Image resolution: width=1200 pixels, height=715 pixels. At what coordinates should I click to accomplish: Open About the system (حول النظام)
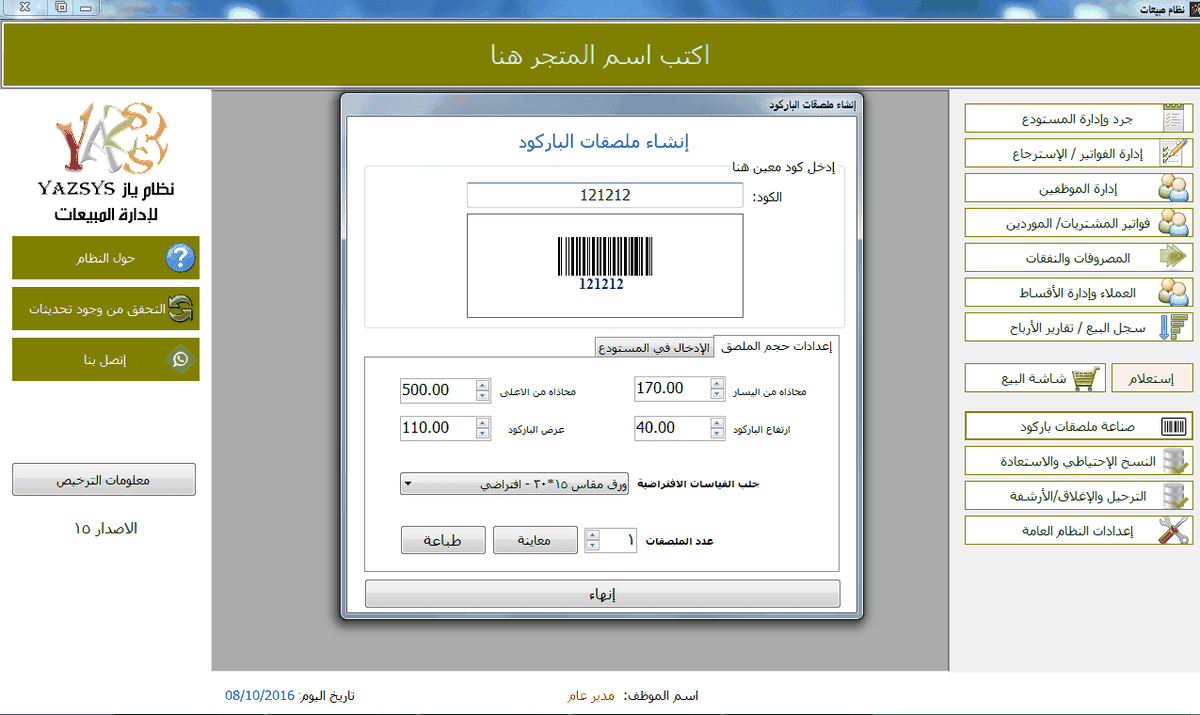pos(106,258)
